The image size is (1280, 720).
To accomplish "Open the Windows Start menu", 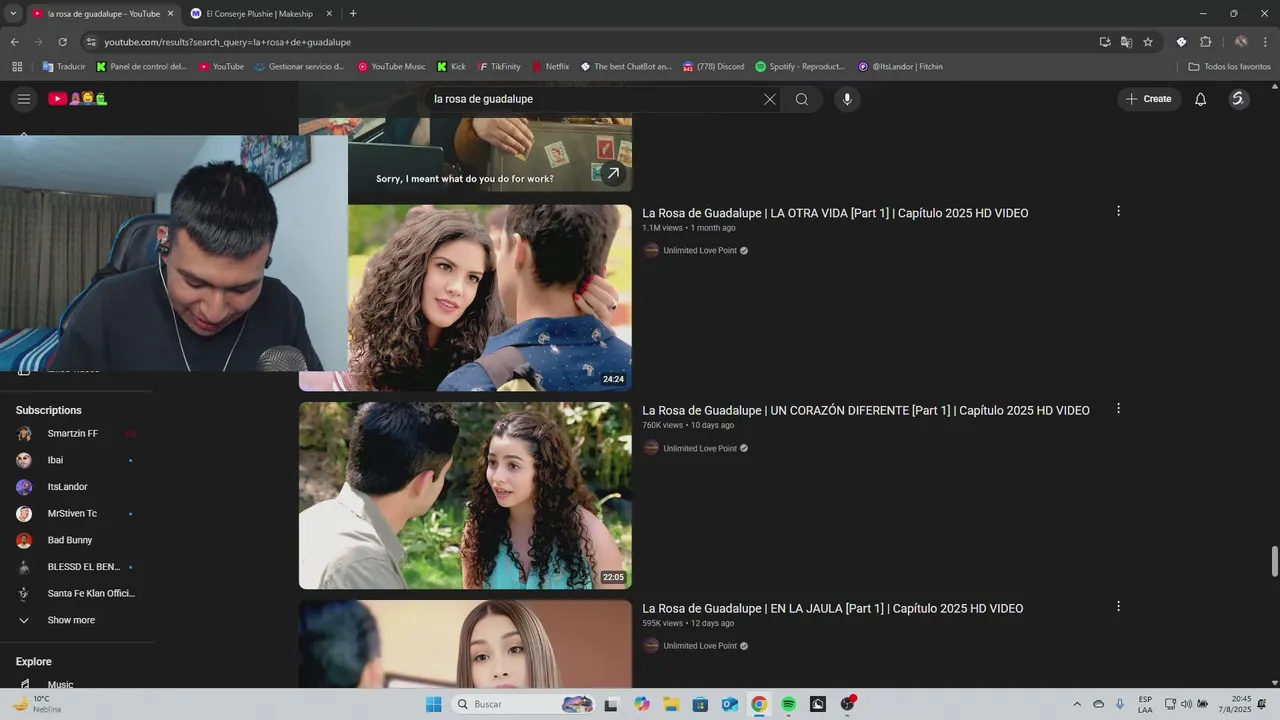I will [x=434, y=704].
